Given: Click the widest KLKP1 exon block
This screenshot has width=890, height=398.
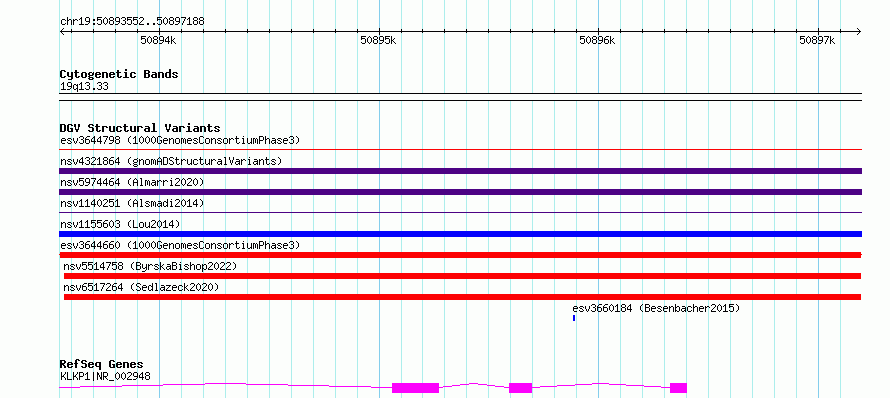Looking at the screenshot, I should (415, 388).
